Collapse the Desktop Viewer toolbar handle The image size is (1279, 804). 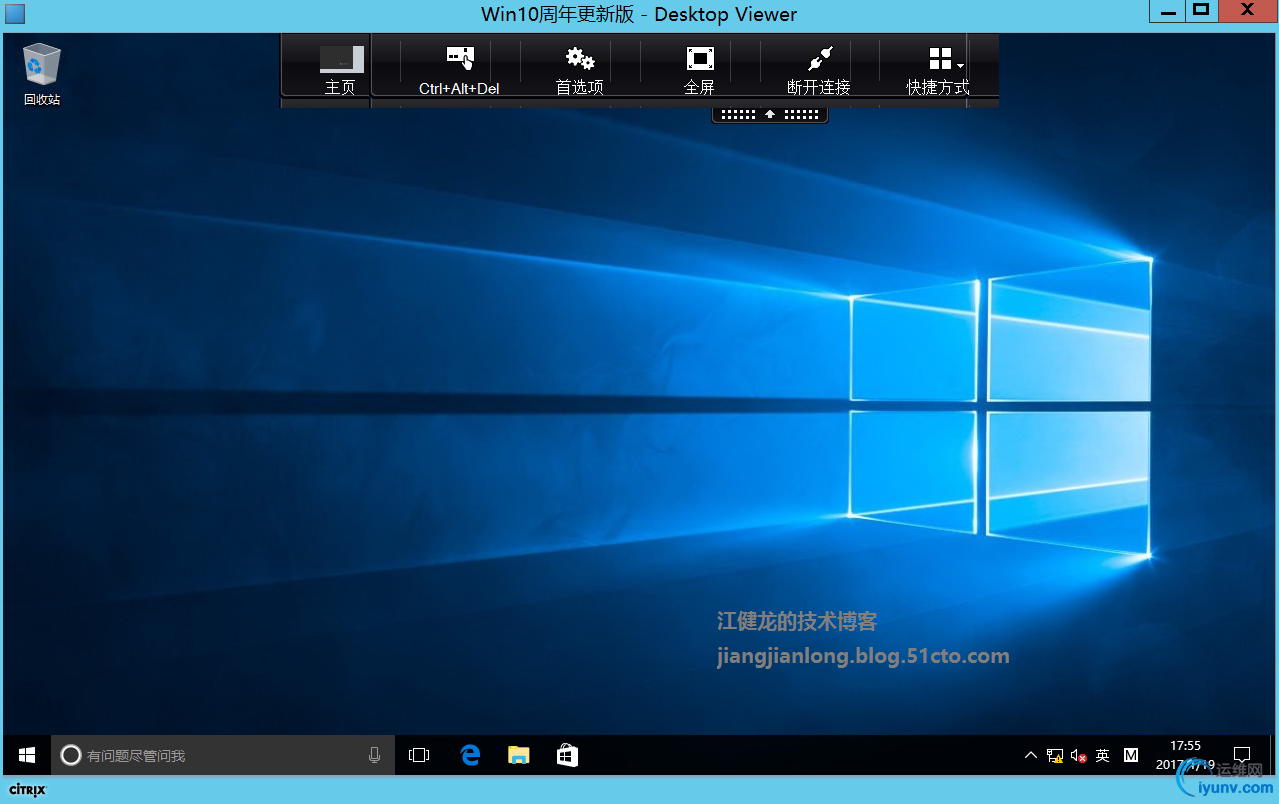[770, 114]
